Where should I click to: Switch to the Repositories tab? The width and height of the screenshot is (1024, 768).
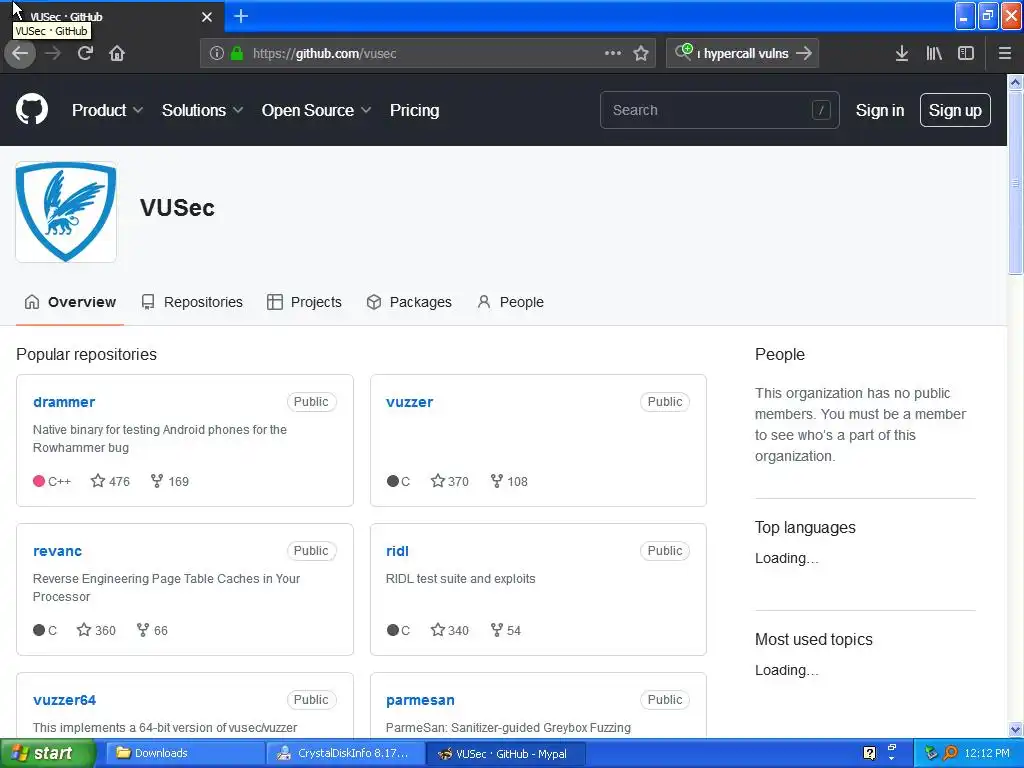pos(192,302)
